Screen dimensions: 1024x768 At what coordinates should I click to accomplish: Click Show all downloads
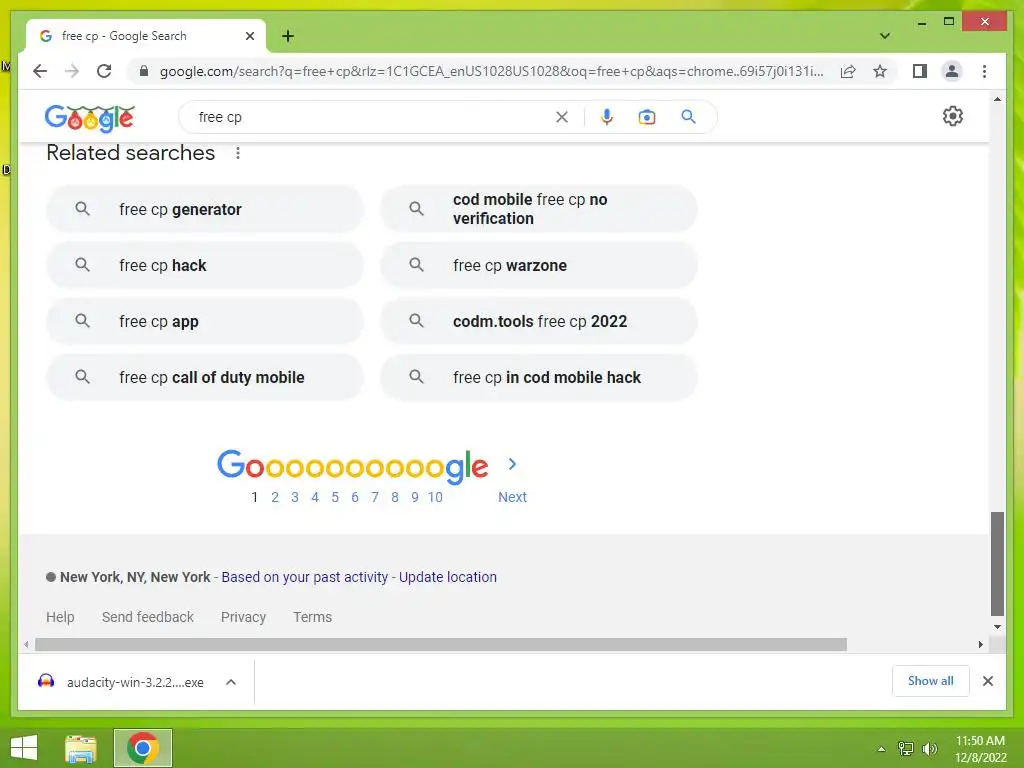(x=930, y=680)
